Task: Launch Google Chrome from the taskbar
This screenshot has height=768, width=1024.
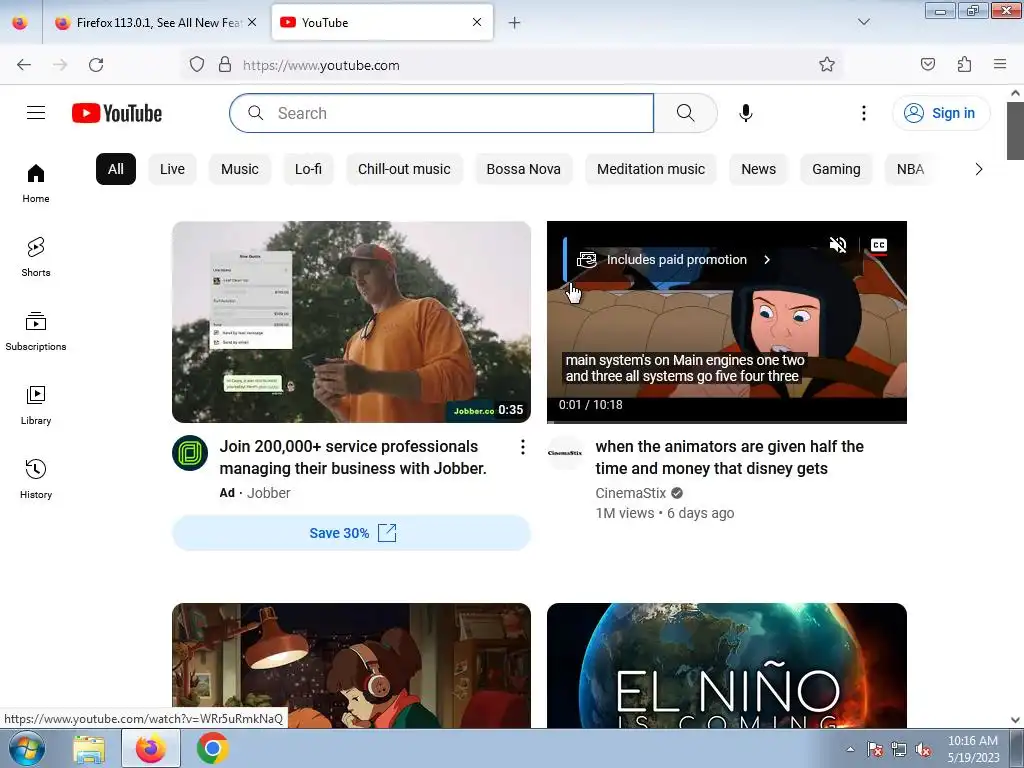Action: click(212, 748)
